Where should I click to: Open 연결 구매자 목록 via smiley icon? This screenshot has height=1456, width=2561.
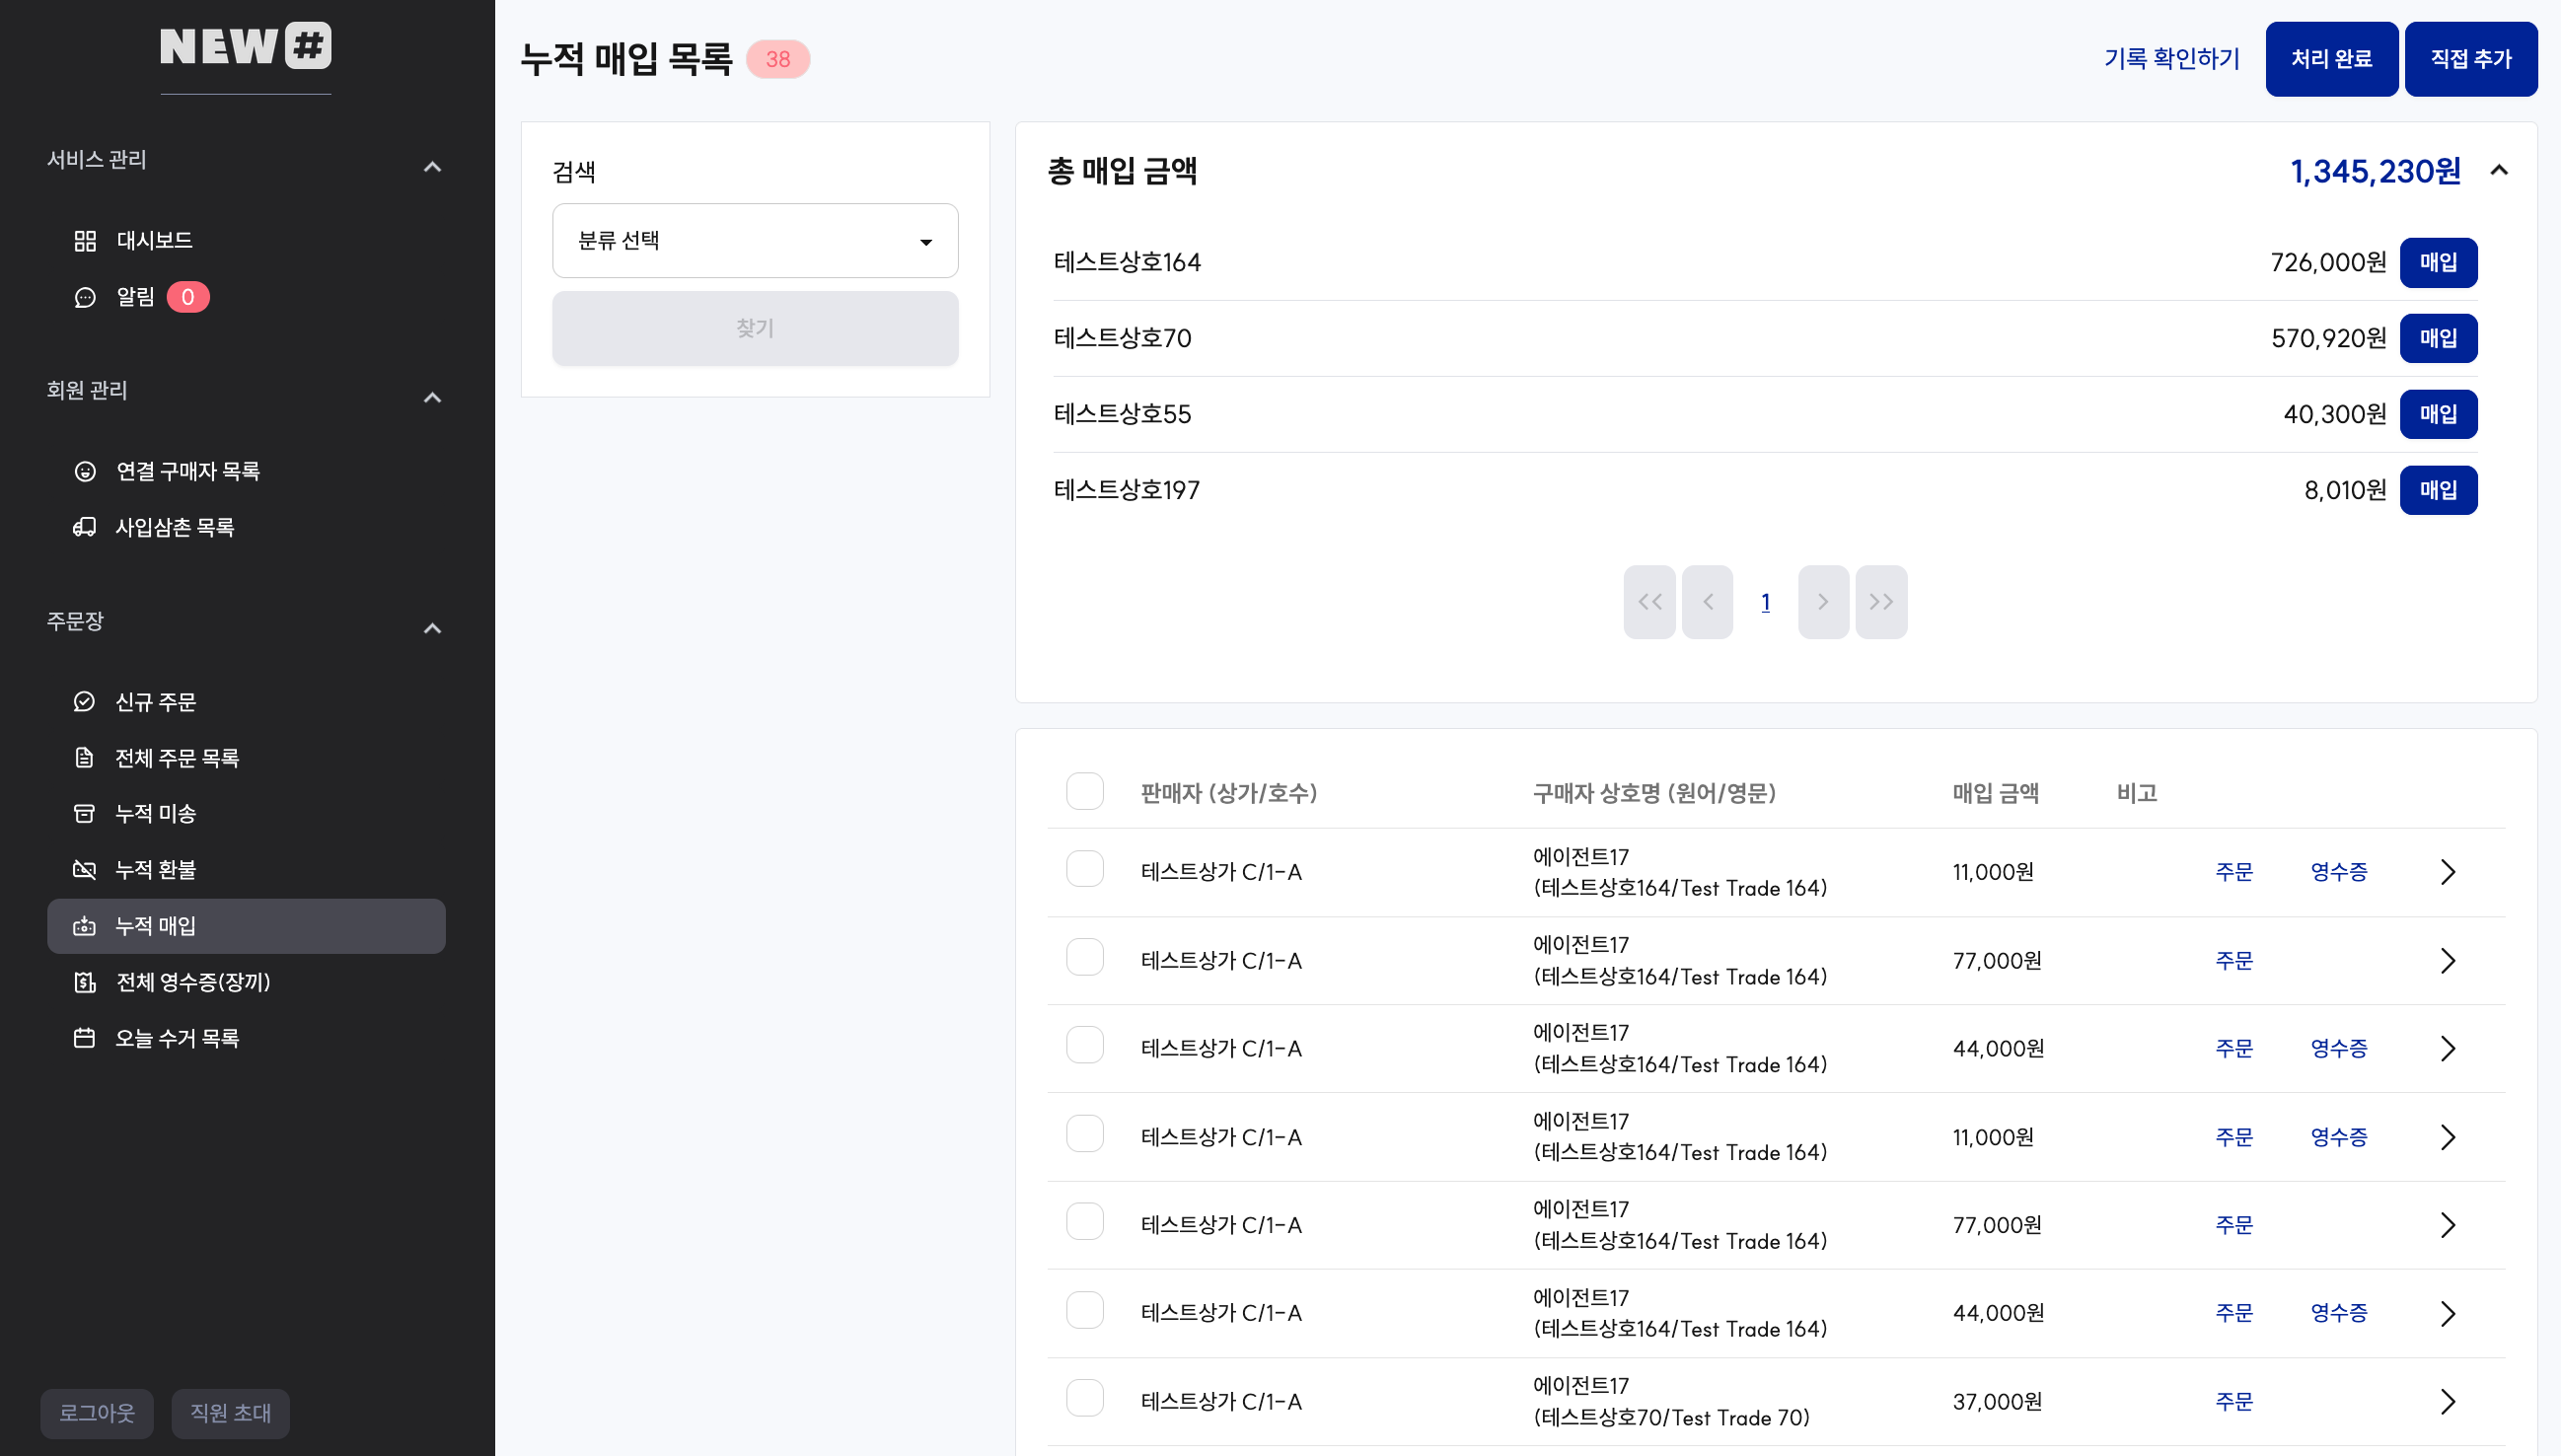coord(85,471)
